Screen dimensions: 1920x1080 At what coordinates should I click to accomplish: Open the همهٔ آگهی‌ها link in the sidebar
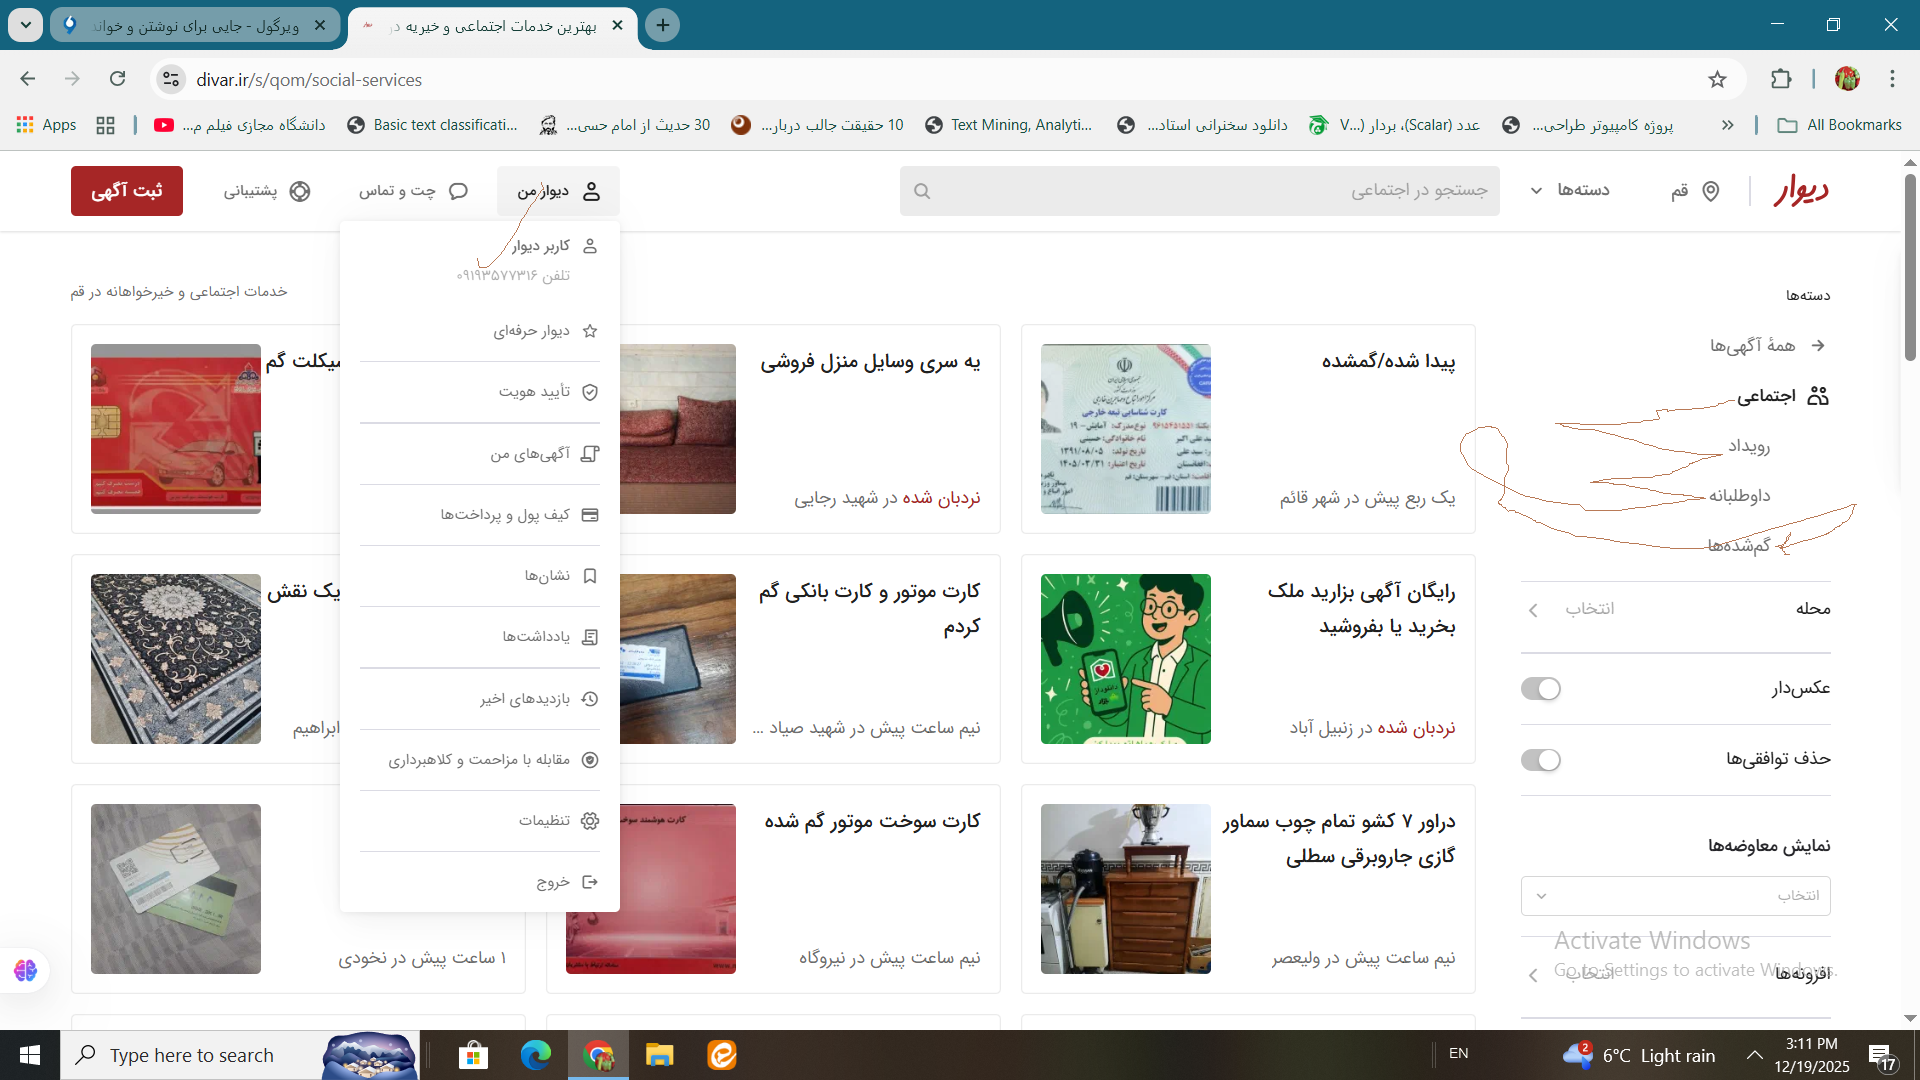coord(1752,346)
